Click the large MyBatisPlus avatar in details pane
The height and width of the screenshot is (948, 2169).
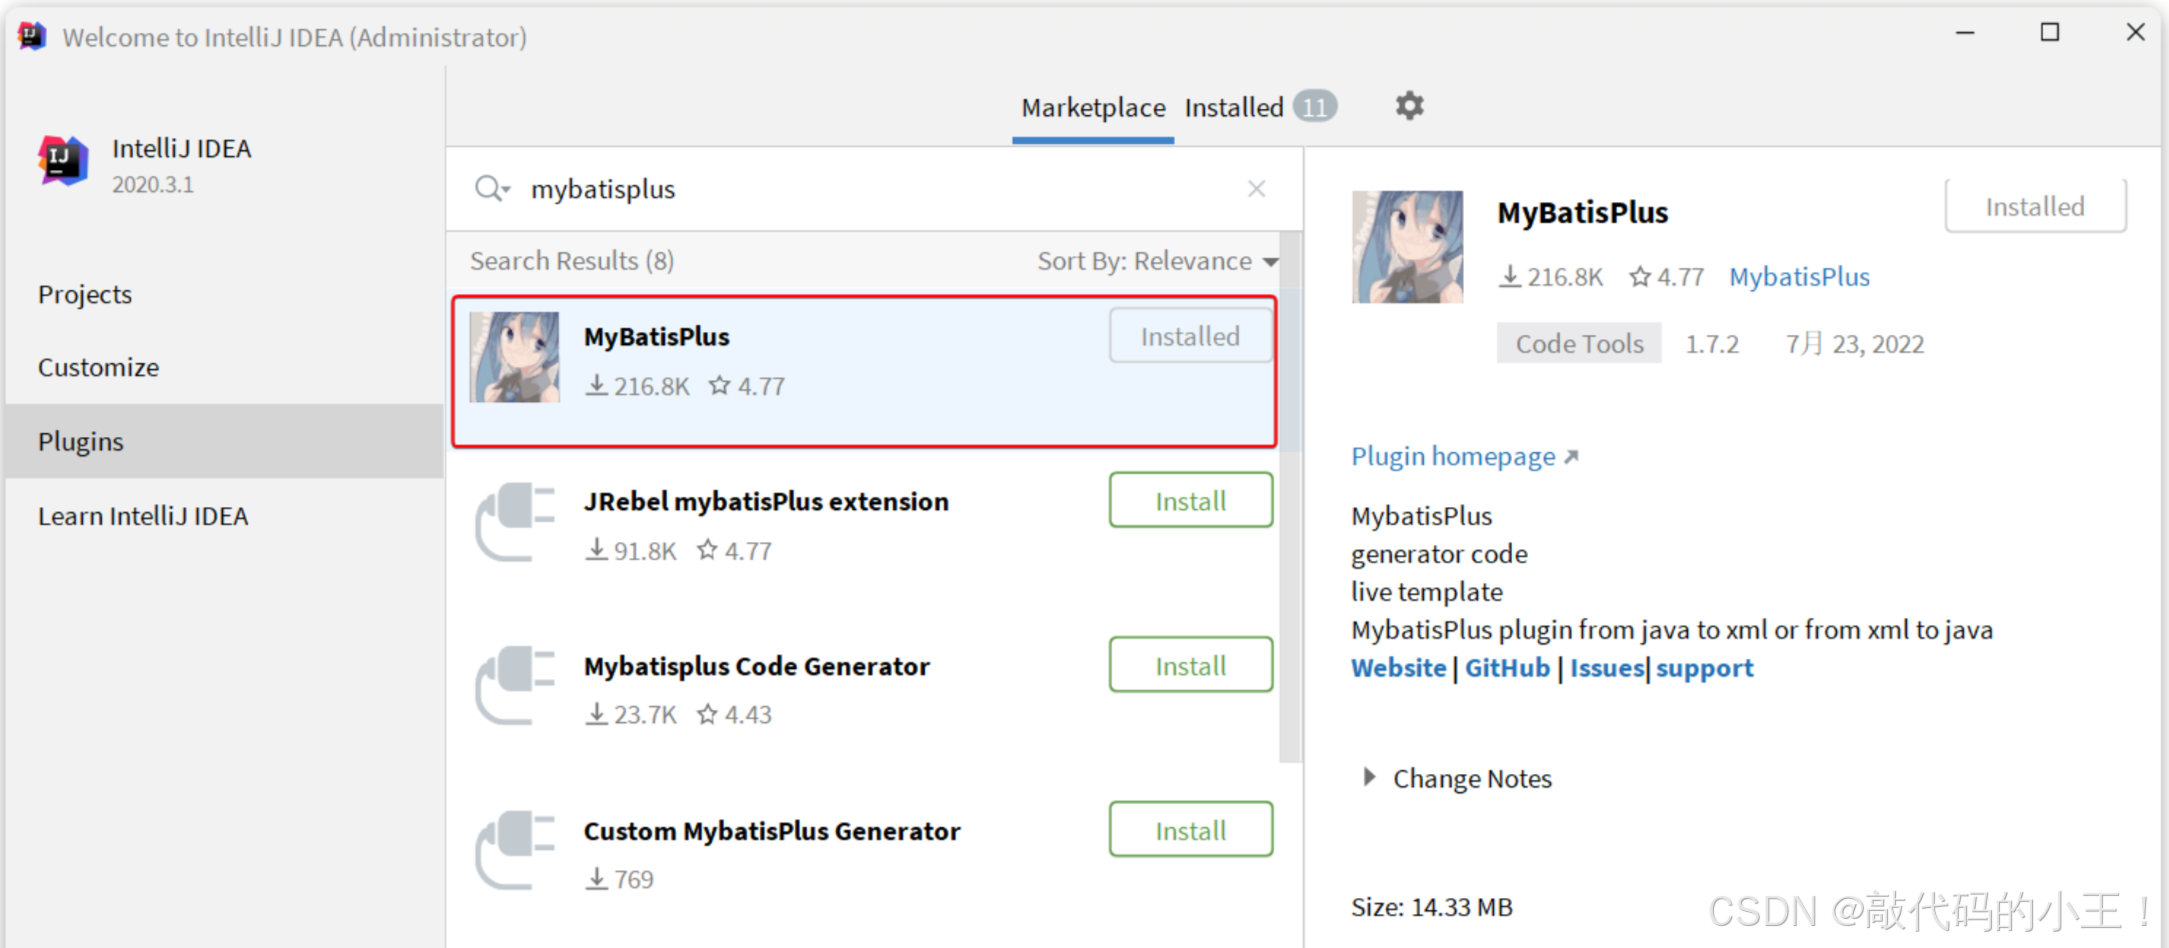click(x=1407, y=247)
